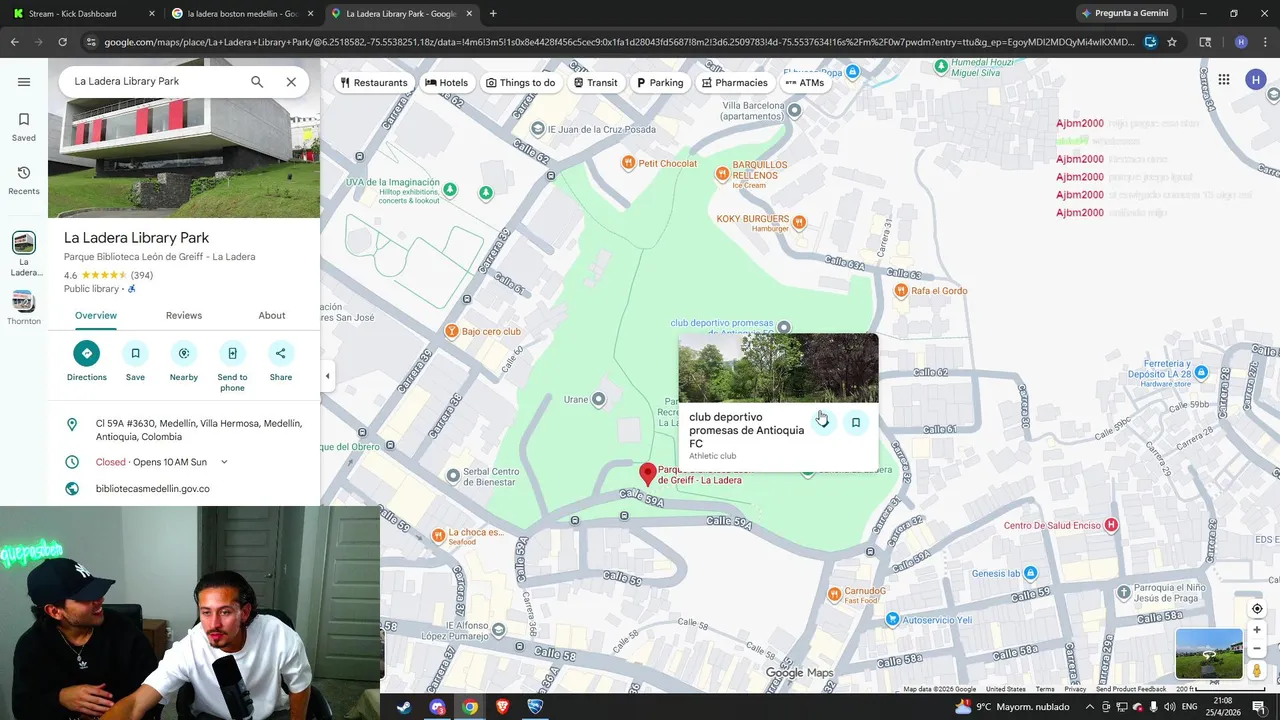Image resolution: width=1280 pixels, height=720 pixels.
Task: Click the address pin icon row
Action: coord(184,430)
